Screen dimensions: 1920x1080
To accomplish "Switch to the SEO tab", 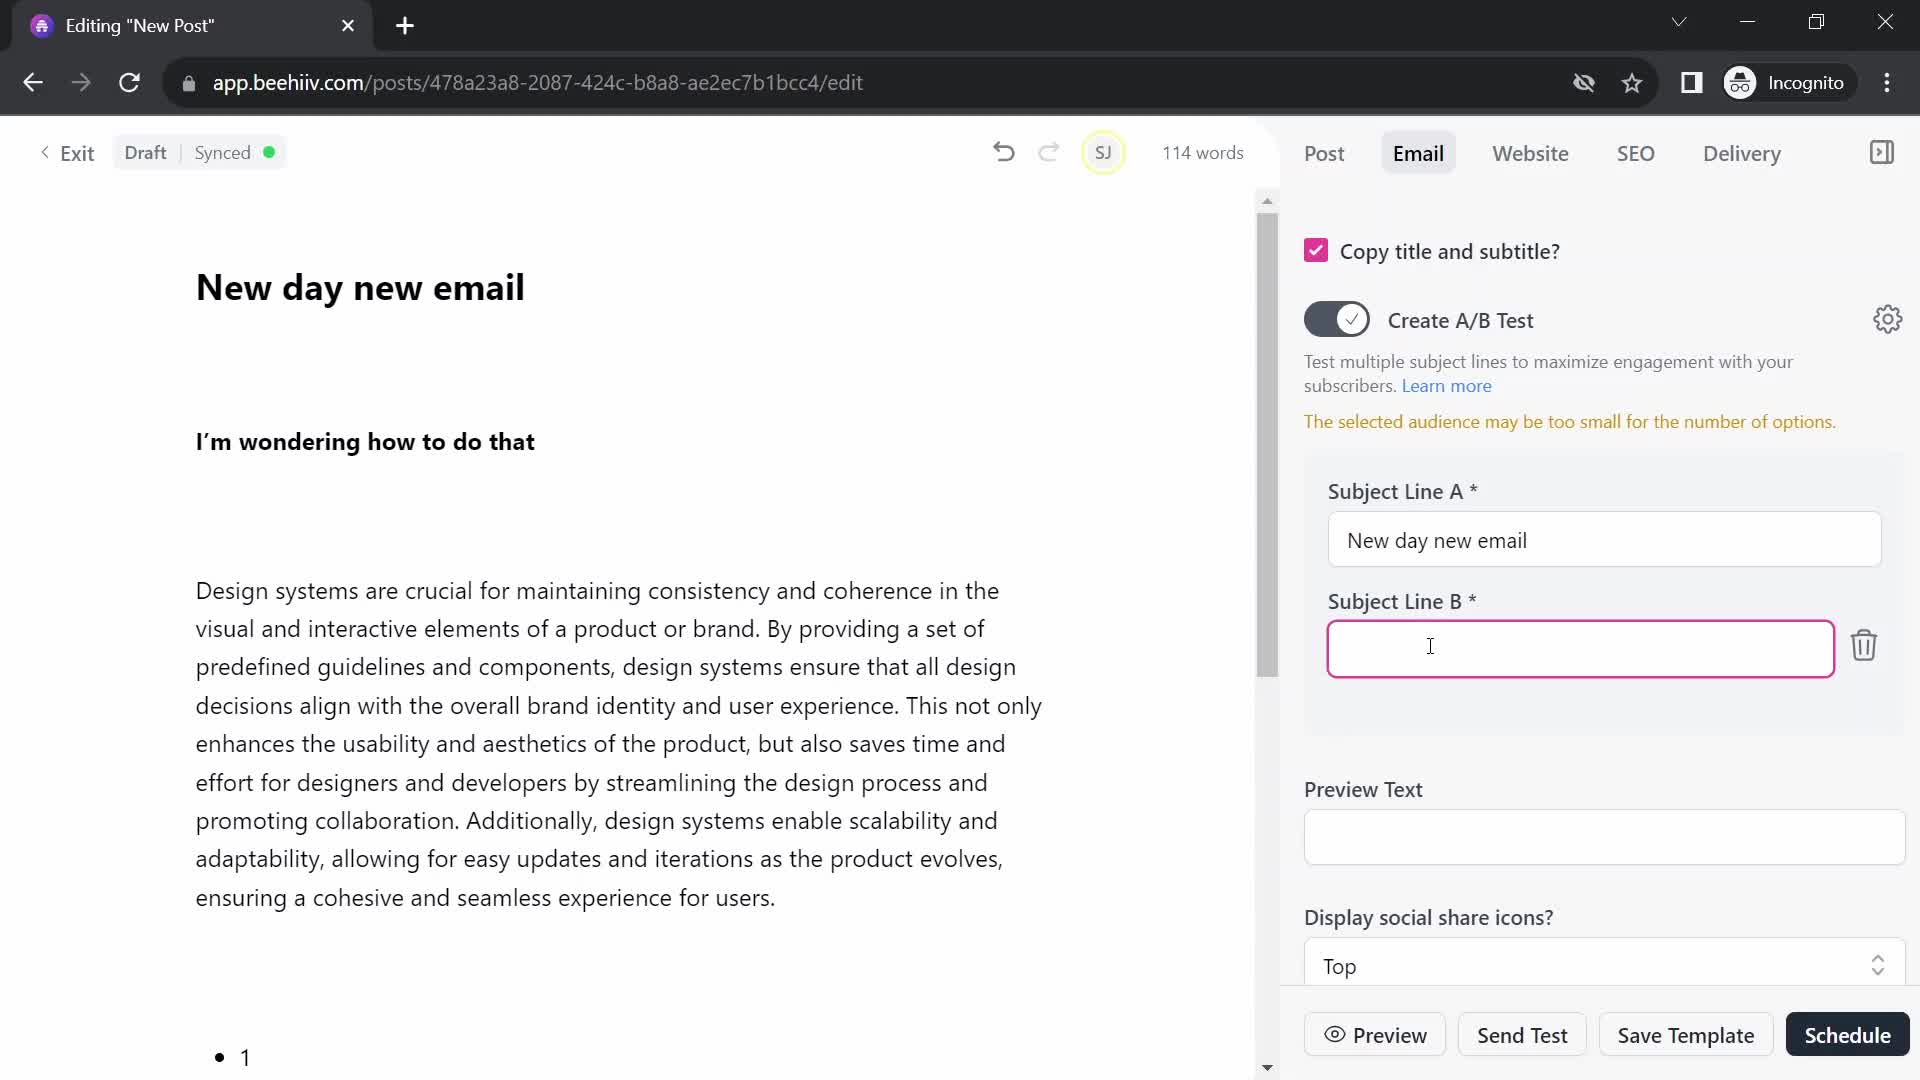I will coord(1635,153).
